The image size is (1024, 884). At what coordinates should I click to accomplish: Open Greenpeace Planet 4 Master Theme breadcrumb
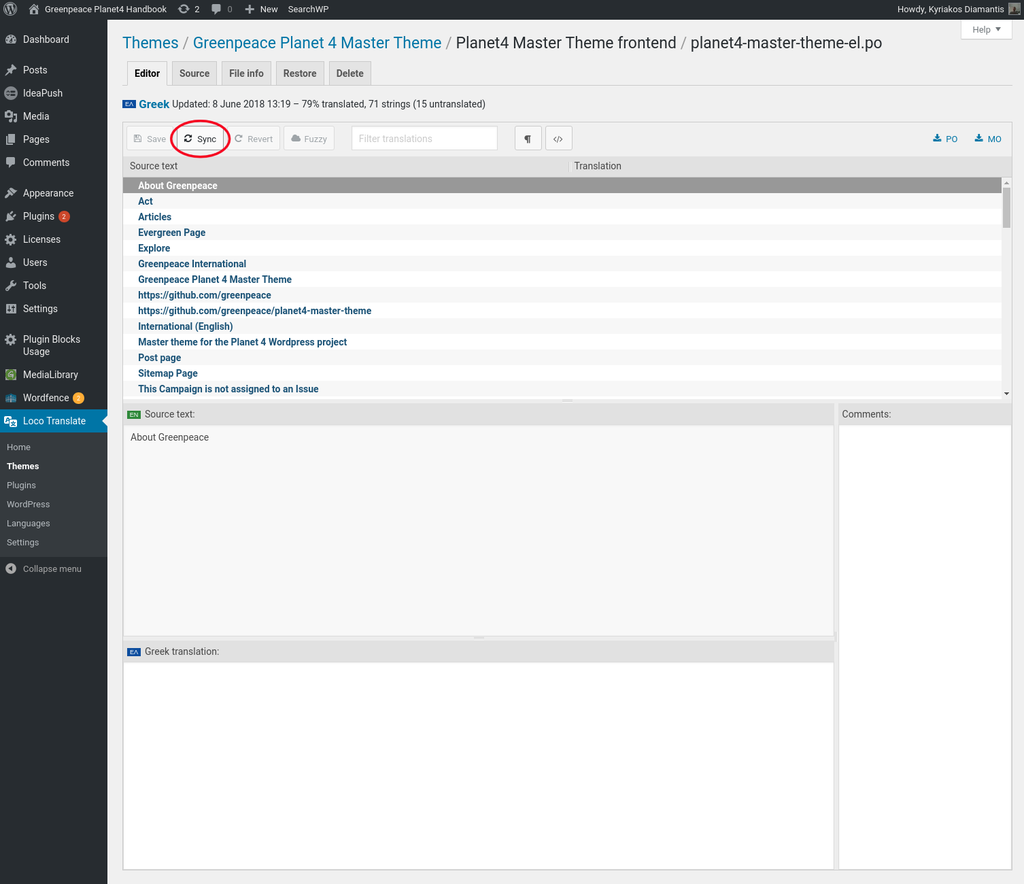pos(317,42)
